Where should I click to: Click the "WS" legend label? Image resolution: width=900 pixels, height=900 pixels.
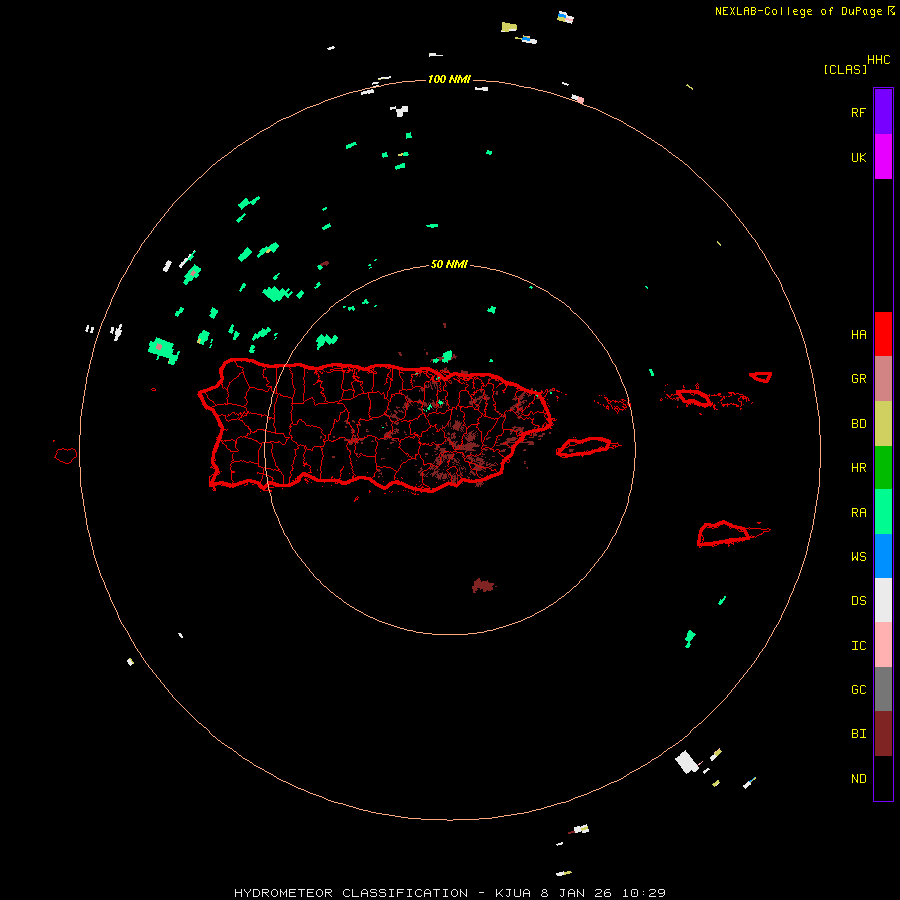pyautogui.click(x=858, y=557)
